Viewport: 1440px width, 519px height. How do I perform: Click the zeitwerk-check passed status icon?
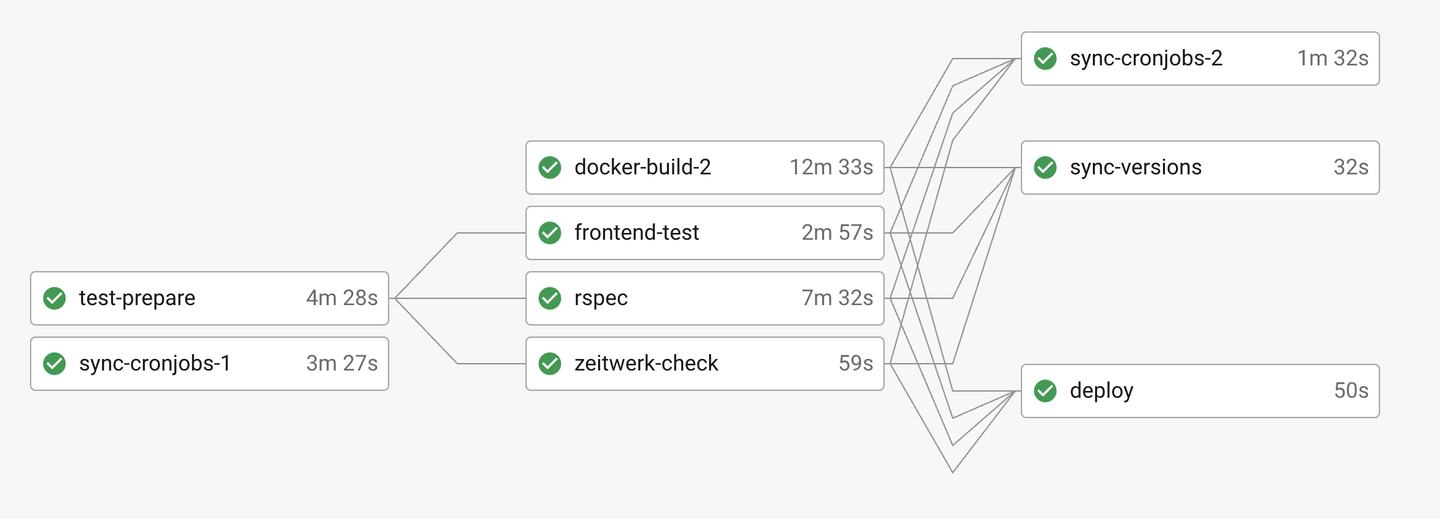pyautogui.click(x=550, y=364)
